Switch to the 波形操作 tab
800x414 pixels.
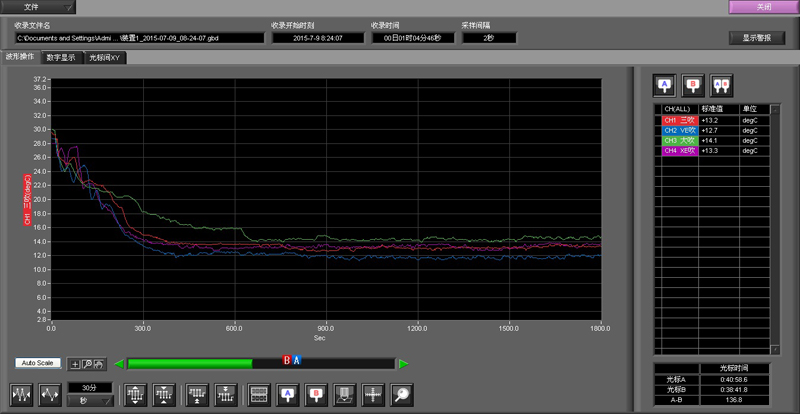pyautogui.click(x=20, y=57)
